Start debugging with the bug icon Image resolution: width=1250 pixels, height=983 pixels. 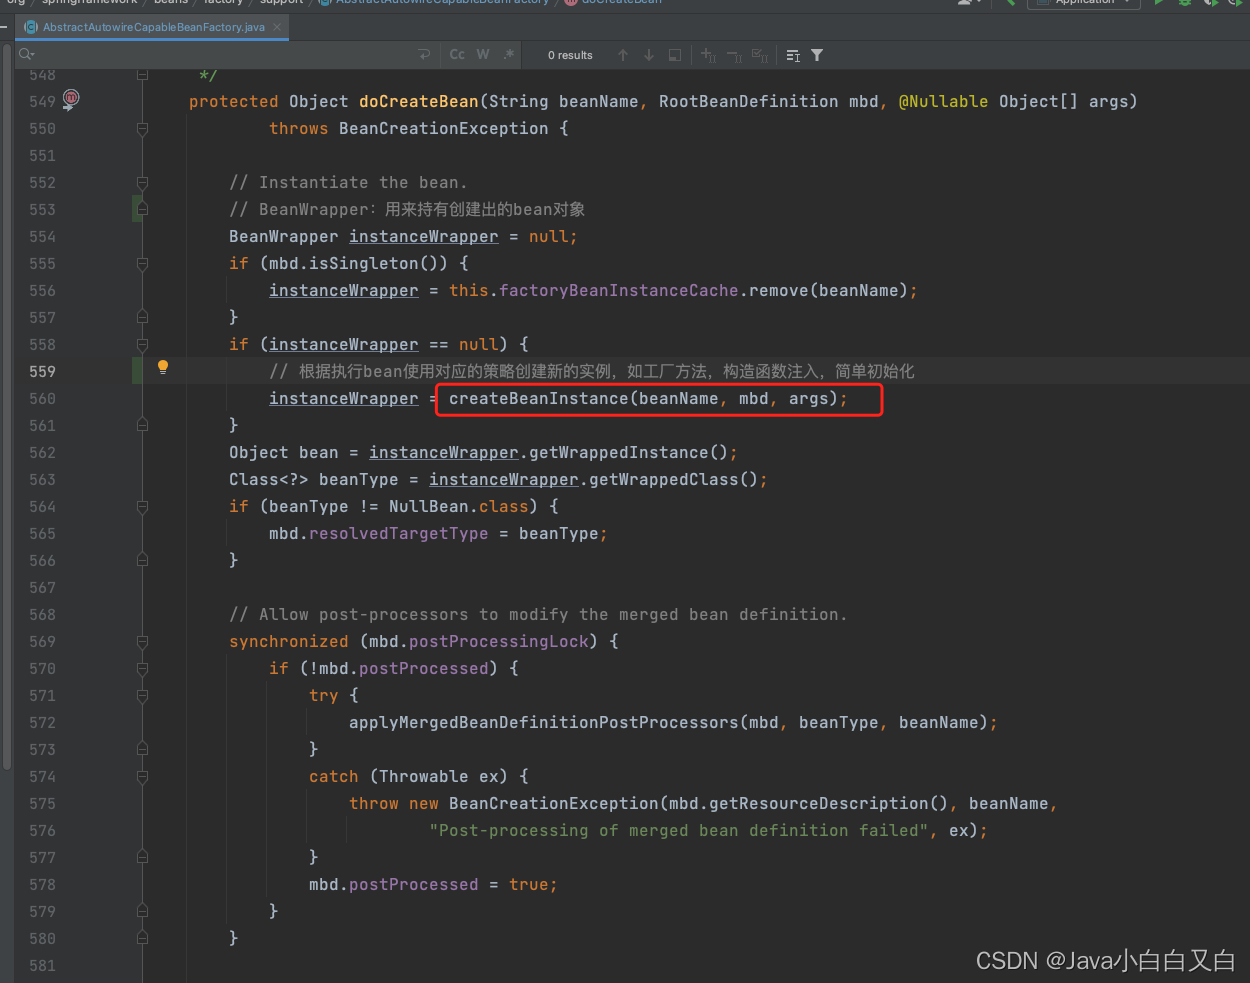coord(1185,4)
